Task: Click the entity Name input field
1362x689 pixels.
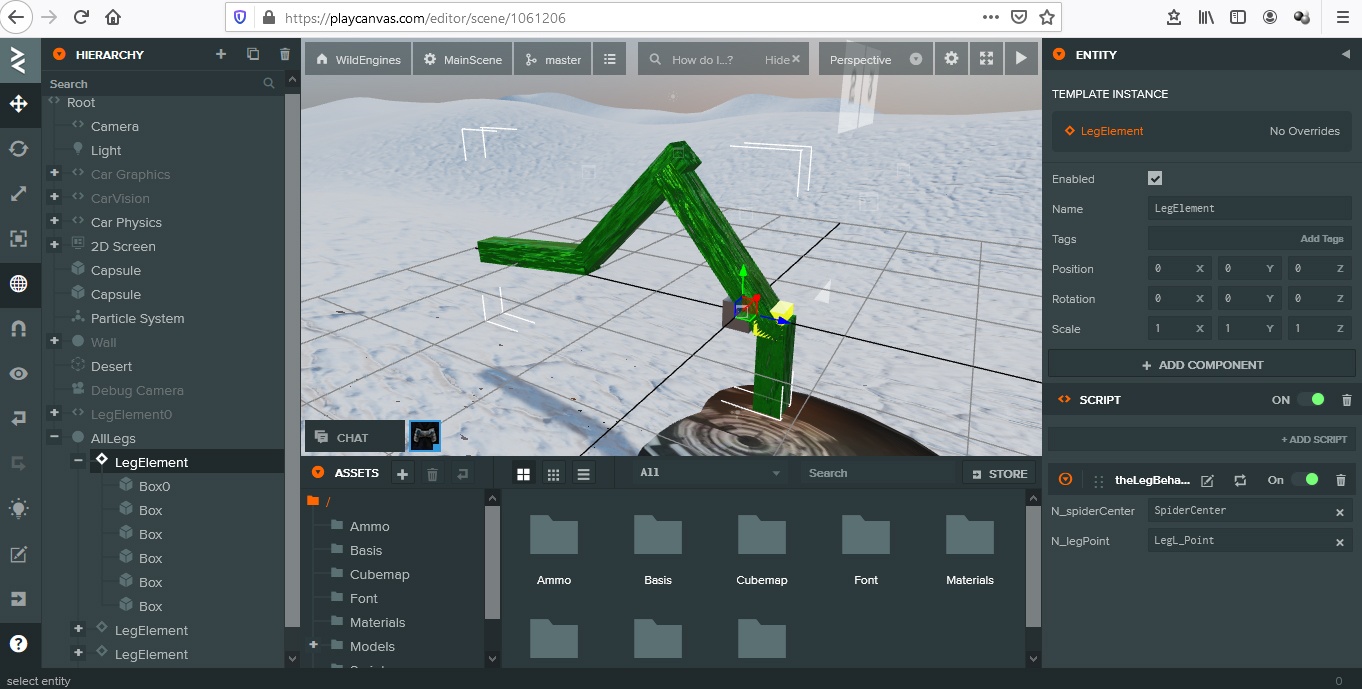Action: pos(1249,209)
